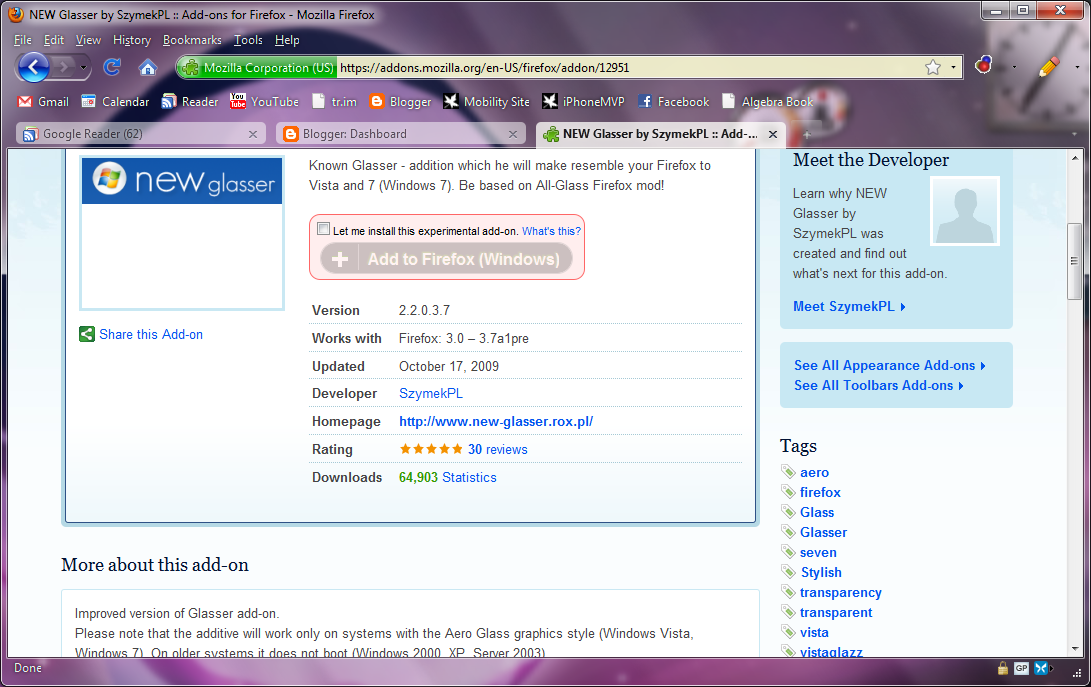
Task: Open the tr.im bookmark
Action: pos(335,102)
